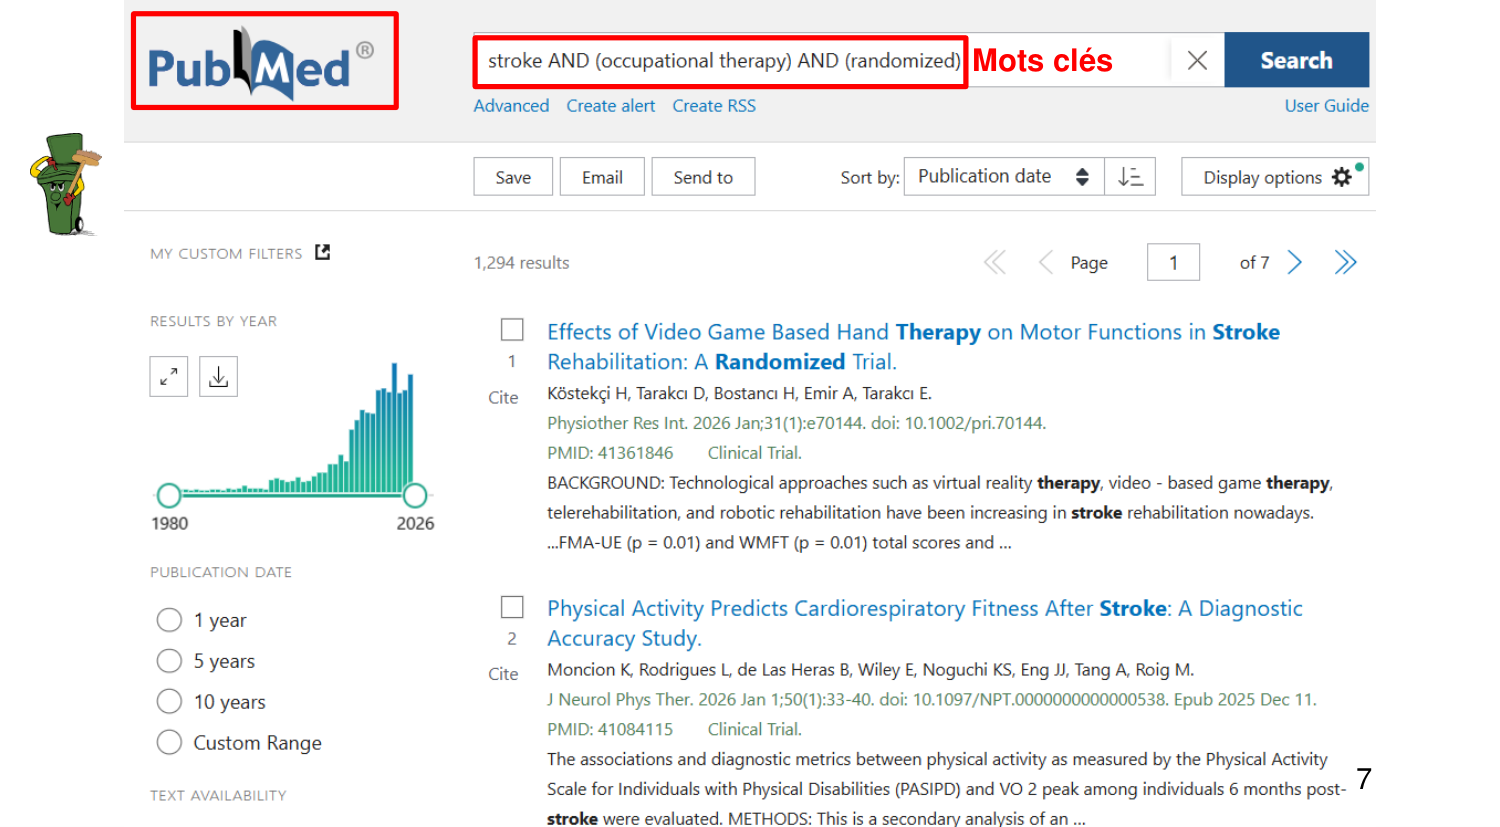Open the User Guide link
Image resolution: width=1500 pixels, height=827 pixels.
1326,106
